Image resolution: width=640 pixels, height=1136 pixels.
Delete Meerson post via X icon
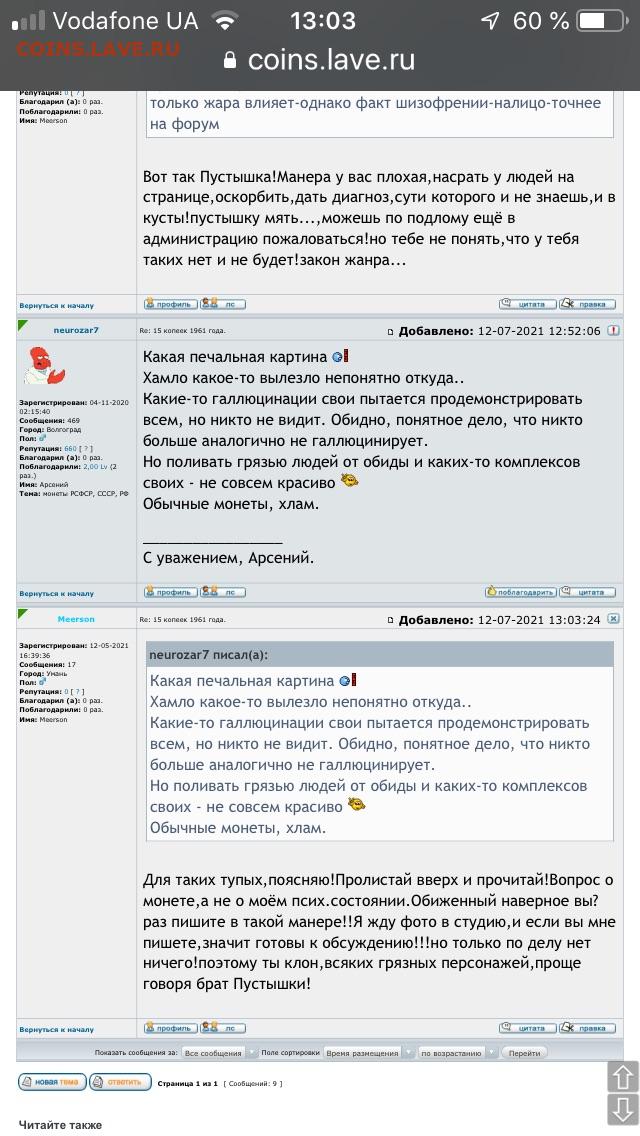click(x=613, y=619)
